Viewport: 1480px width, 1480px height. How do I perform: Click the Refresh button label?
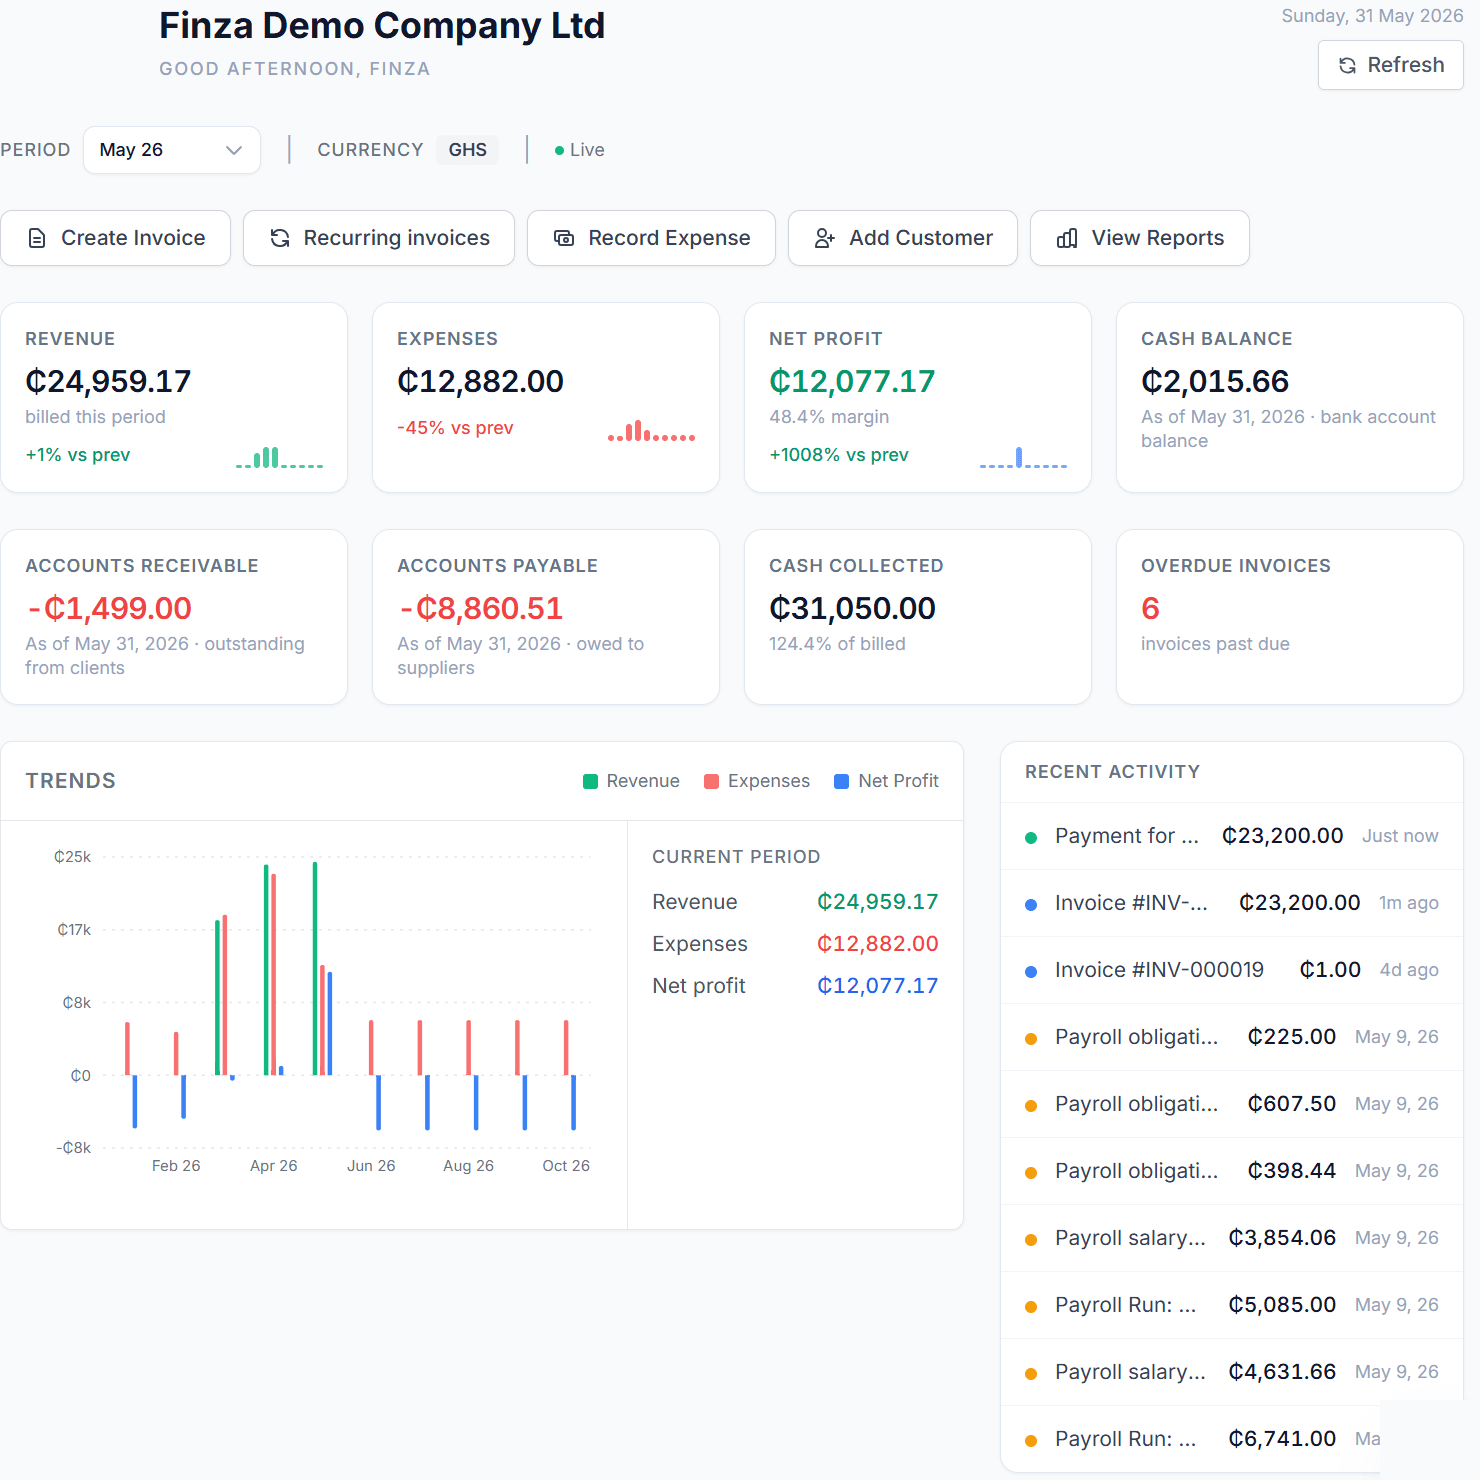click(x=1406, y=65)
